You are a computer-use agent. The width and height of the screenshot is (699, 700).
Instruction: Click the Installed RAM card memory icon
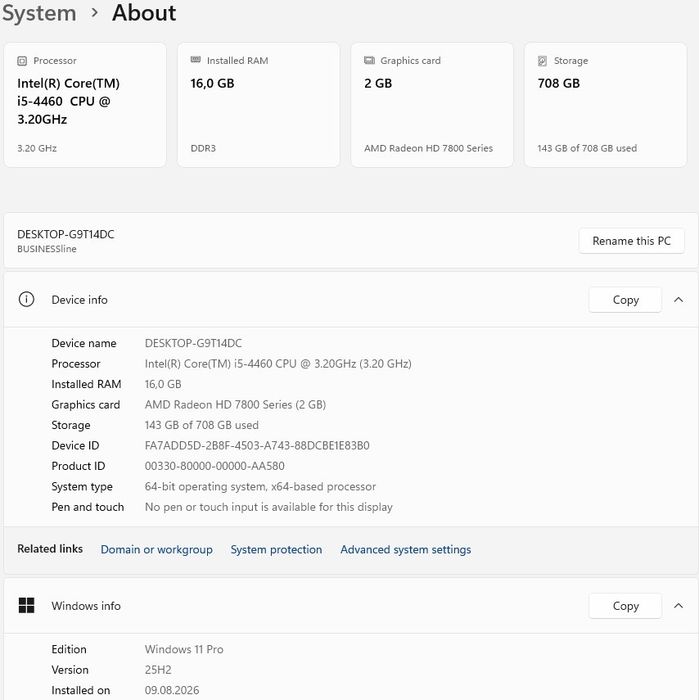click(196, 60)
